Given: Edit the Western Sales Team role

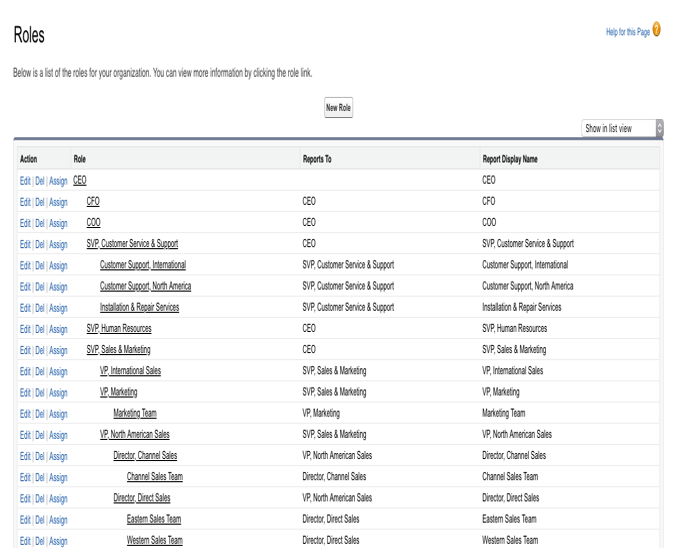Looking at the screenshot, I should click(x=25, y=541).
